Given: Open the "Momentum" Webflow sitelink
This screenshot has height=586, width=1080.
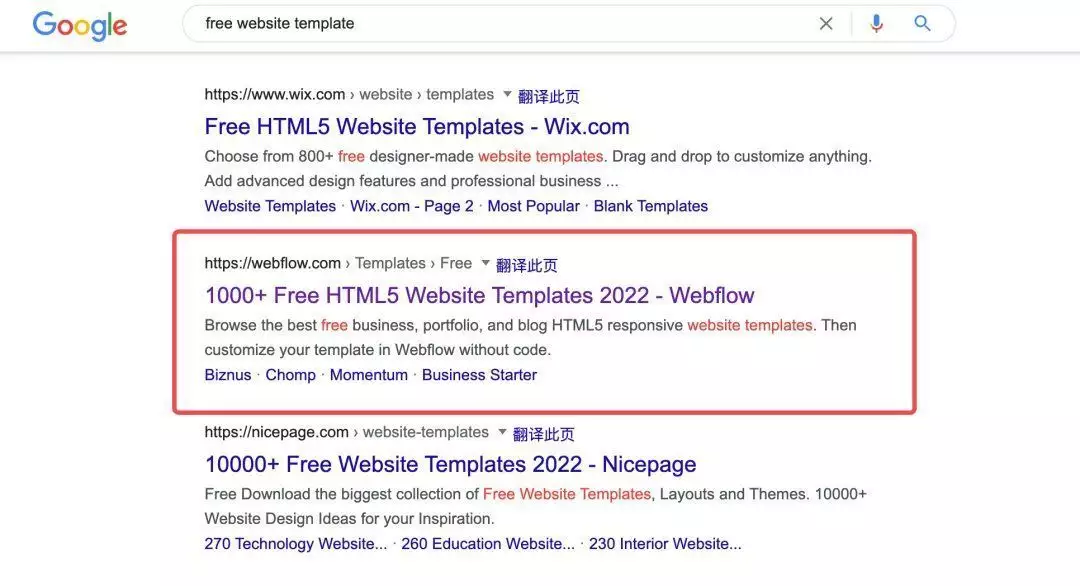Looking at the screenshot, I should point(369,375).
